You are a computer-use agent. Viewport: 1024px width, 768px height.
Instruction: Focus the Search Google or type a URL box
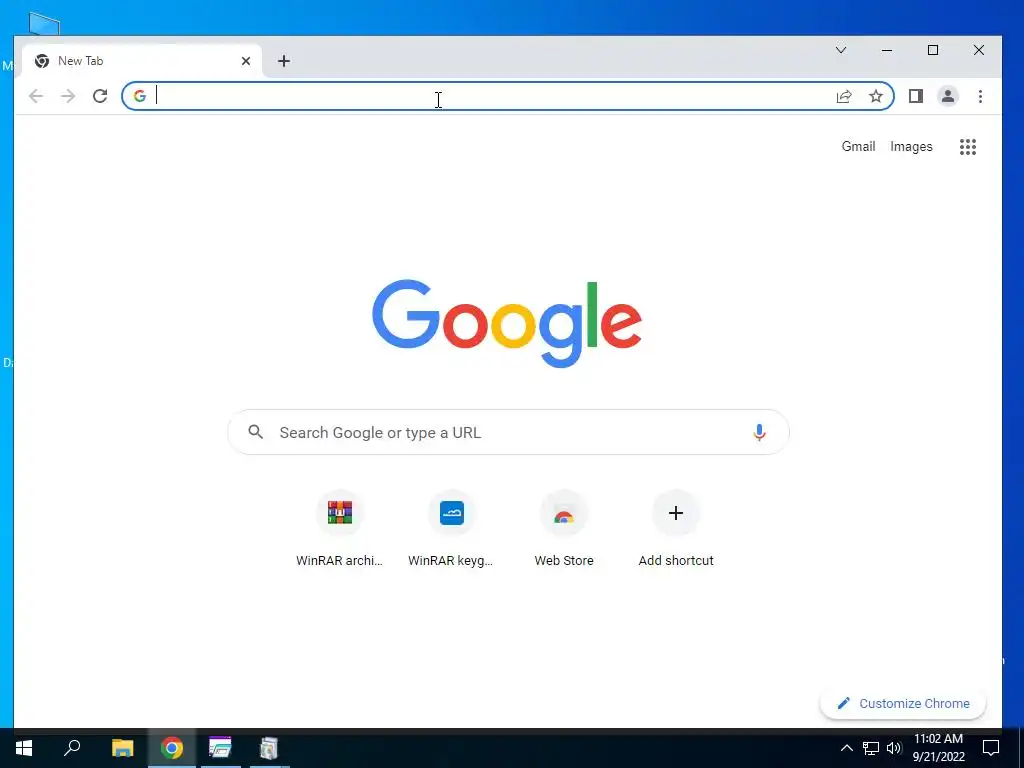508,432
